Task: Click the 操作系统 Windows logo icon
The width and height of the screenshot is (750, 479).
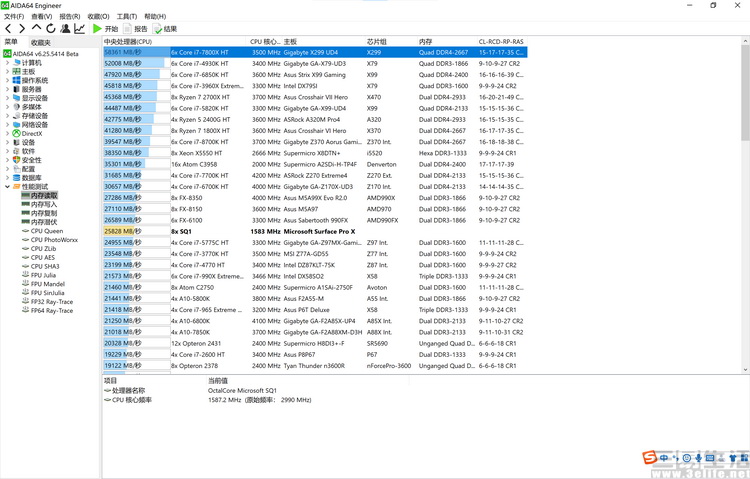Action: point(17,80)
